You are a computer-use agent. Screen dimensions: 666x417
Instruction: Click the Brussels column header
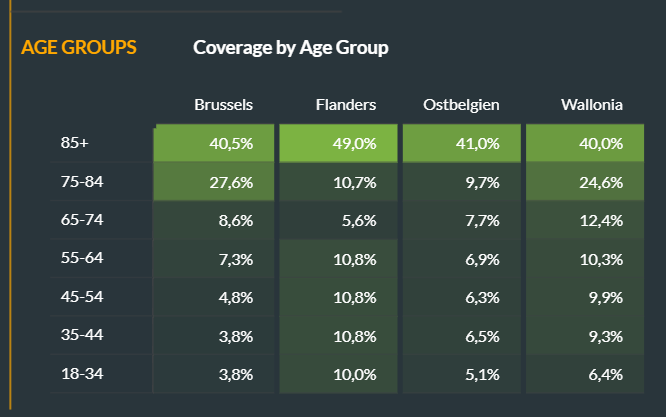223,104
